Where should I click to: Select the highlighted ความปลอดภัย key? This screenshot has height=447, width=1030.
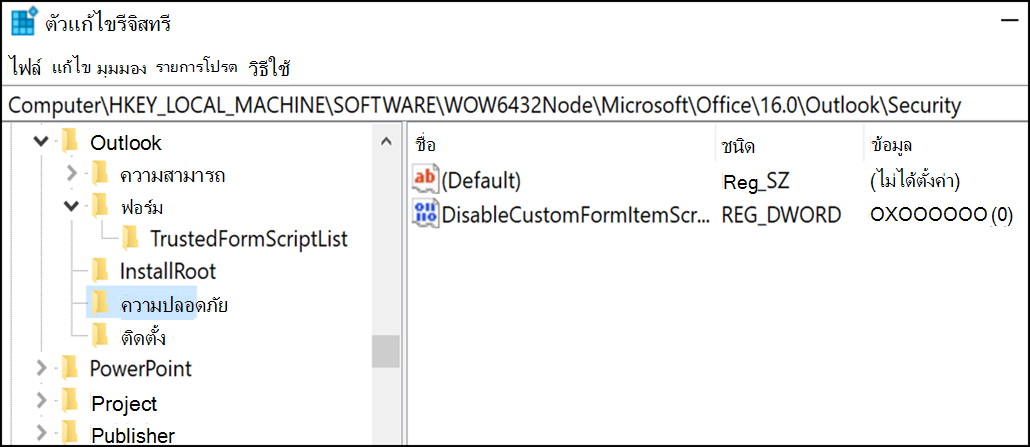(x=173, y=305)
